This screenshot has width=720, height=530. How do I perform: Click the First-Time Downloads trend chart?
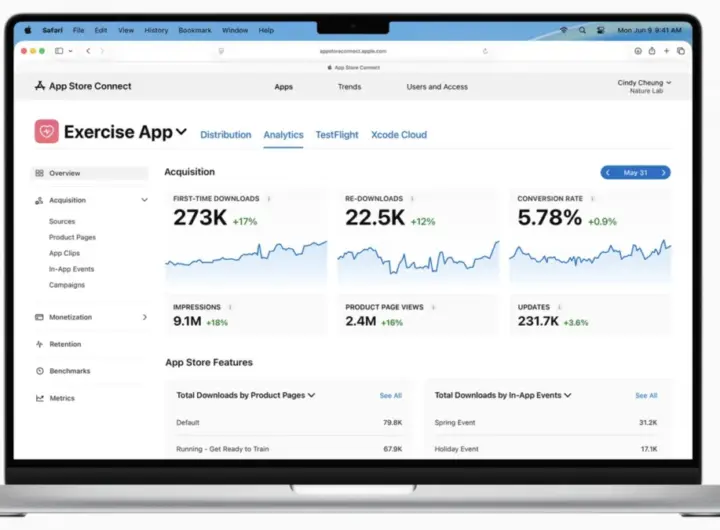coord(246,260)
